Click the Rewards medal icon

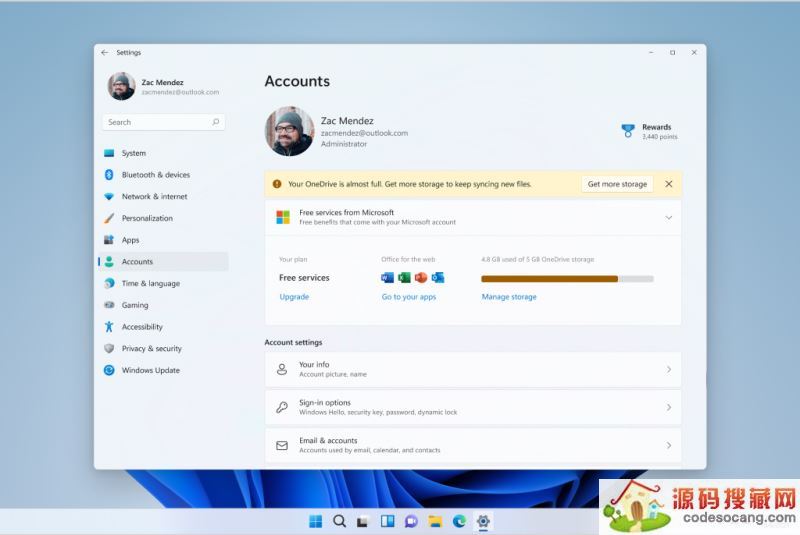tap(628, 131)
